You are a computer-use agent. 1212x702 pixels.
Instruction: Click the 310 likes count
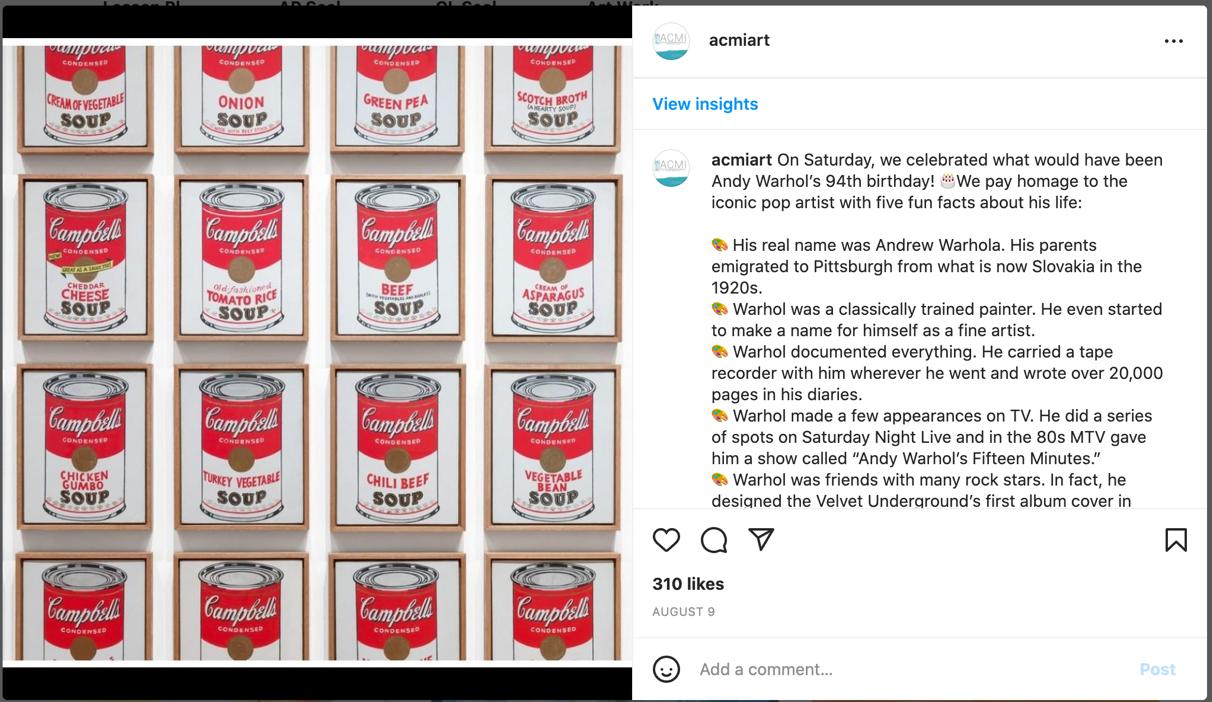click(x=688, y=584)
